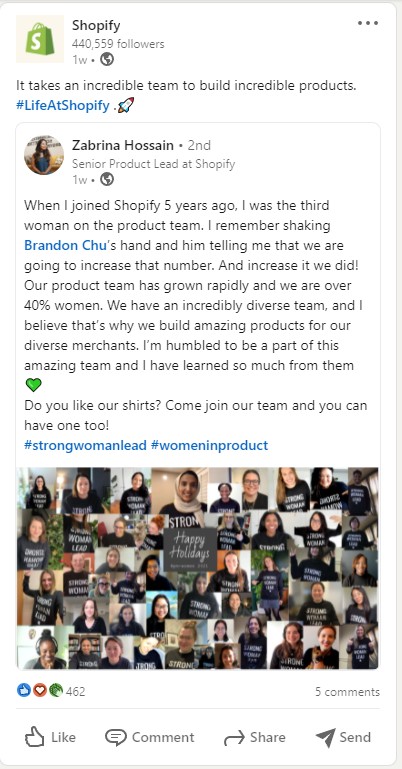
Task: Open the team photo collage image
Action: point(198,568)
